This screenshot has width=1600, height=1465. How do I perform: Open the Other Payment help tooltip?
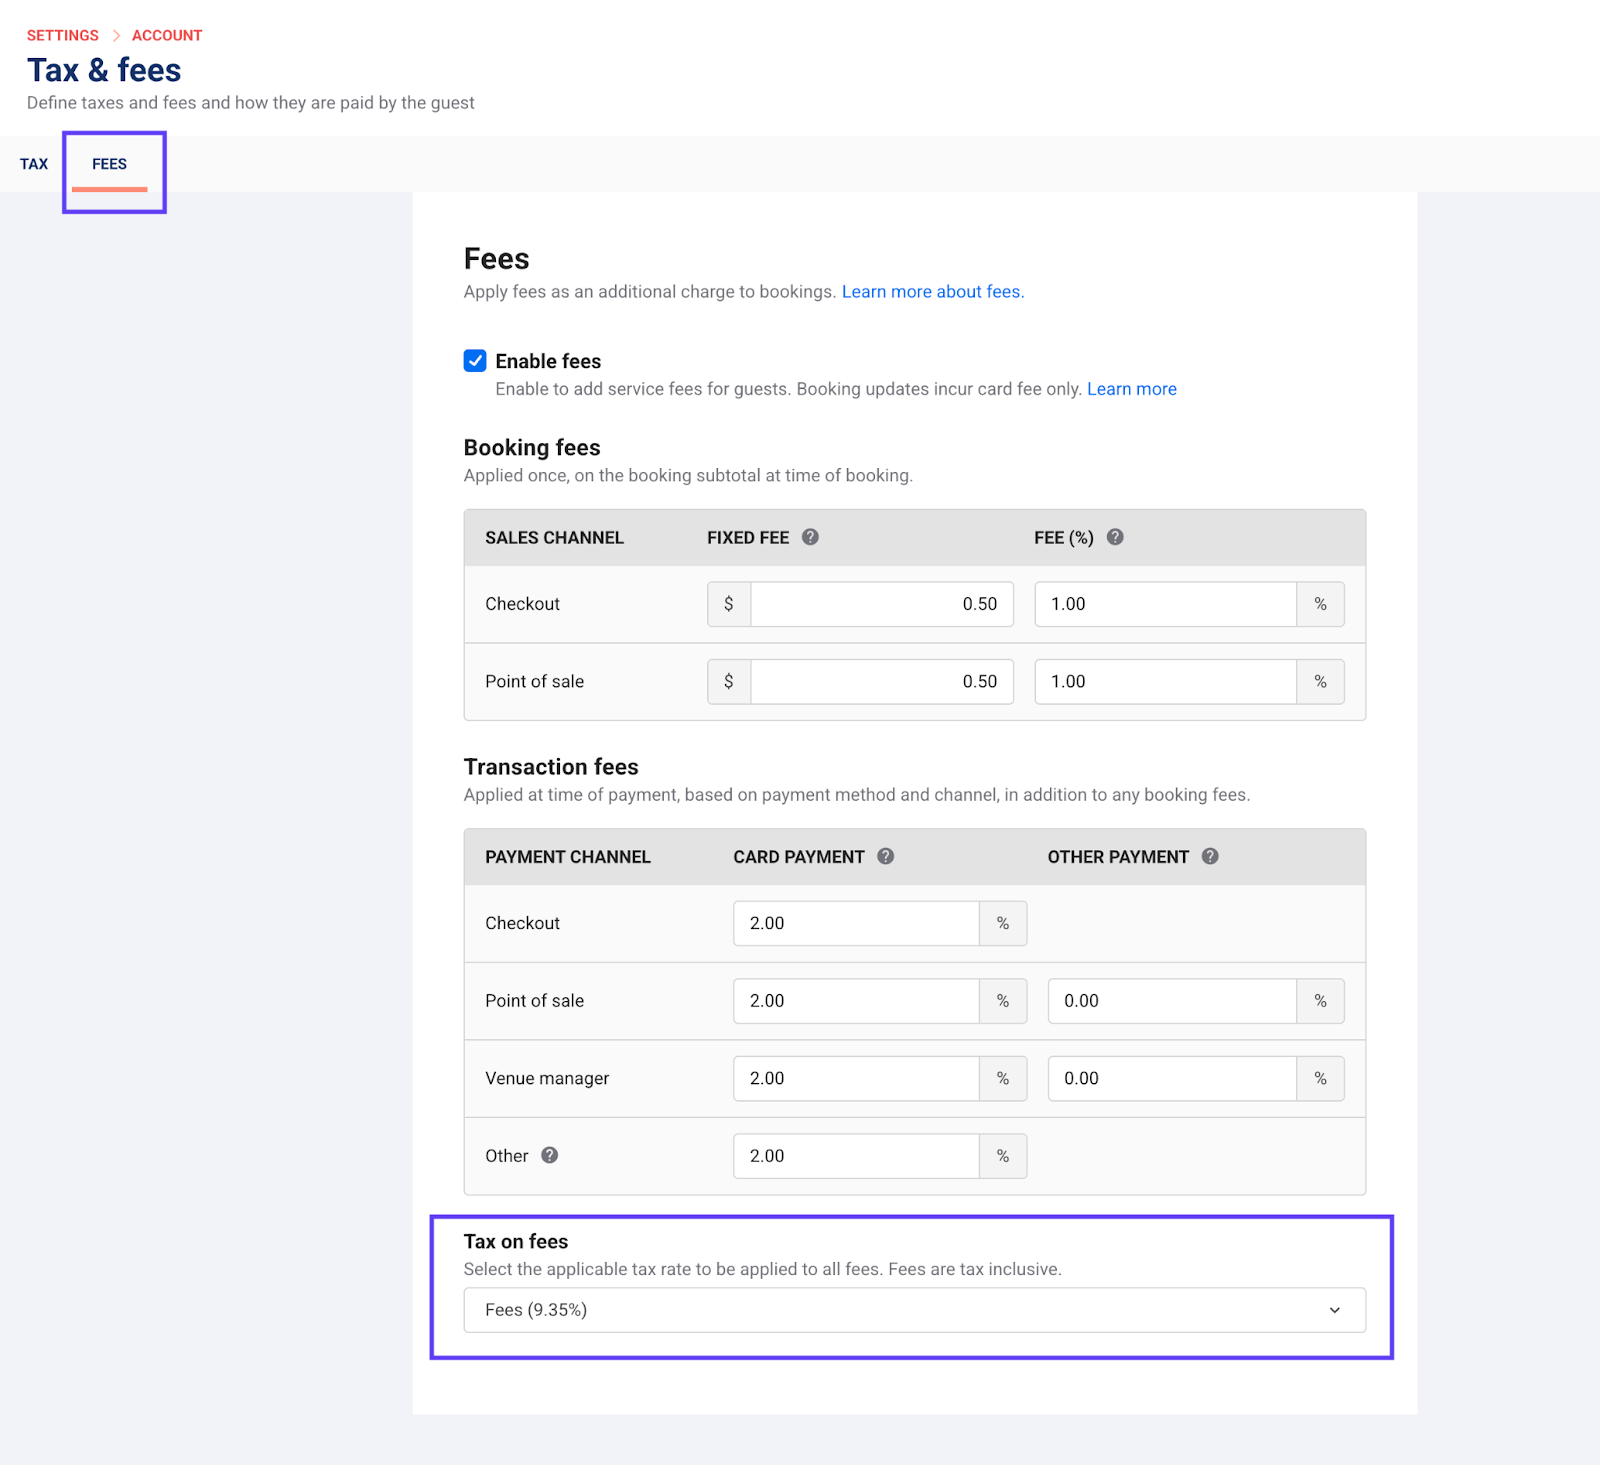tap(1210, 856)
